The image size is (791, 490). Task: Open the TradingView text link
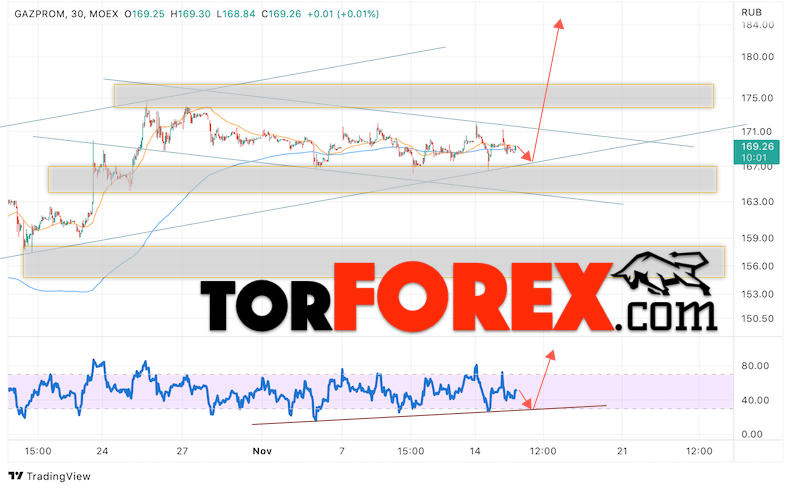(x=58, y=476)
